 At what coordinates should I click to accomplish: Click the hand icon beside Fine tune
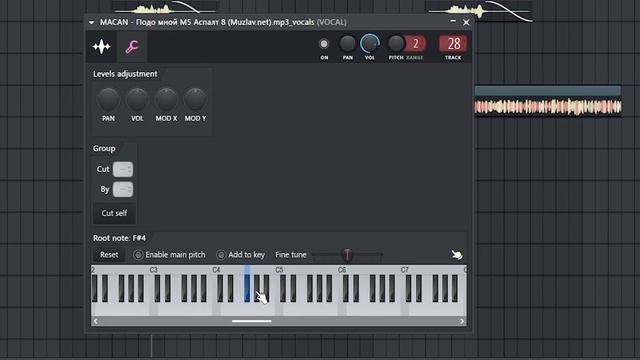457,255
